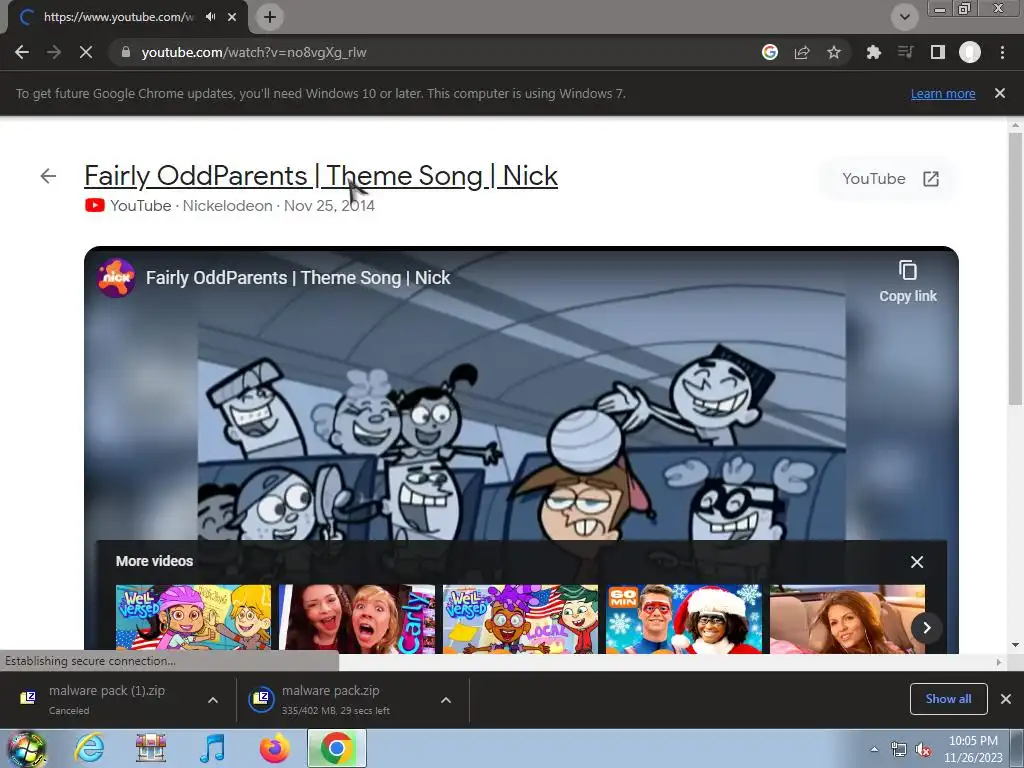This screenshot has width=1024, height=768.
Task: Open the Chrome profile avatar
Action: coord(970,52)
